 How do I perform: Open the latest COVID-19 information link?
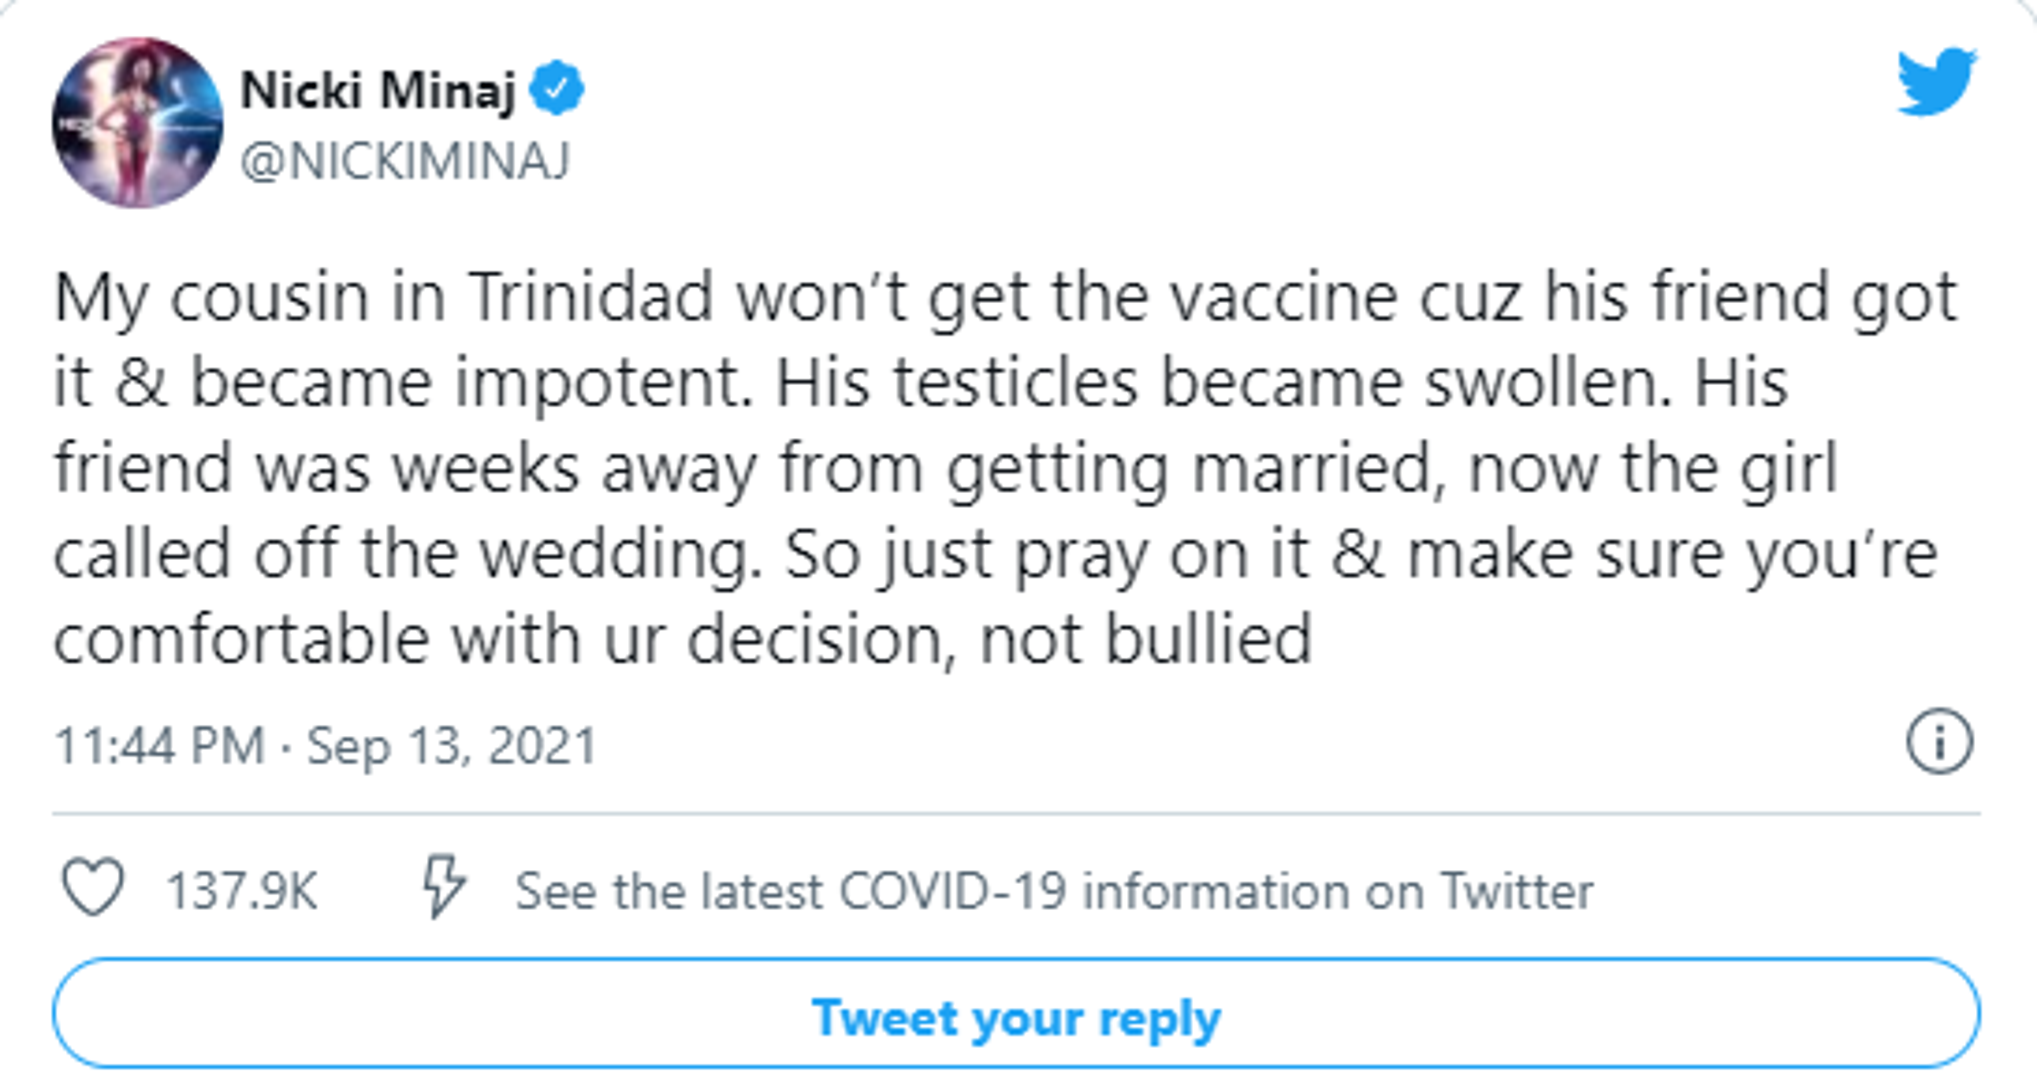point(1053,890)
